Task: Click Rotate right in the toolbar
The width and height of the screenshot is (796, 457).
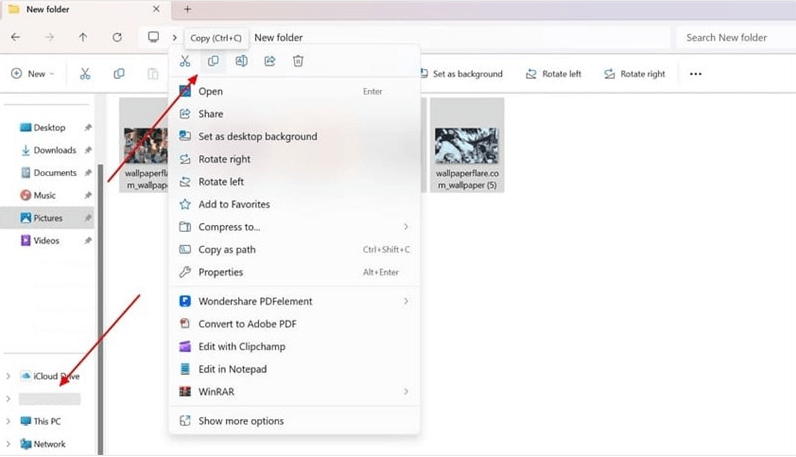Action: point(634,74)
